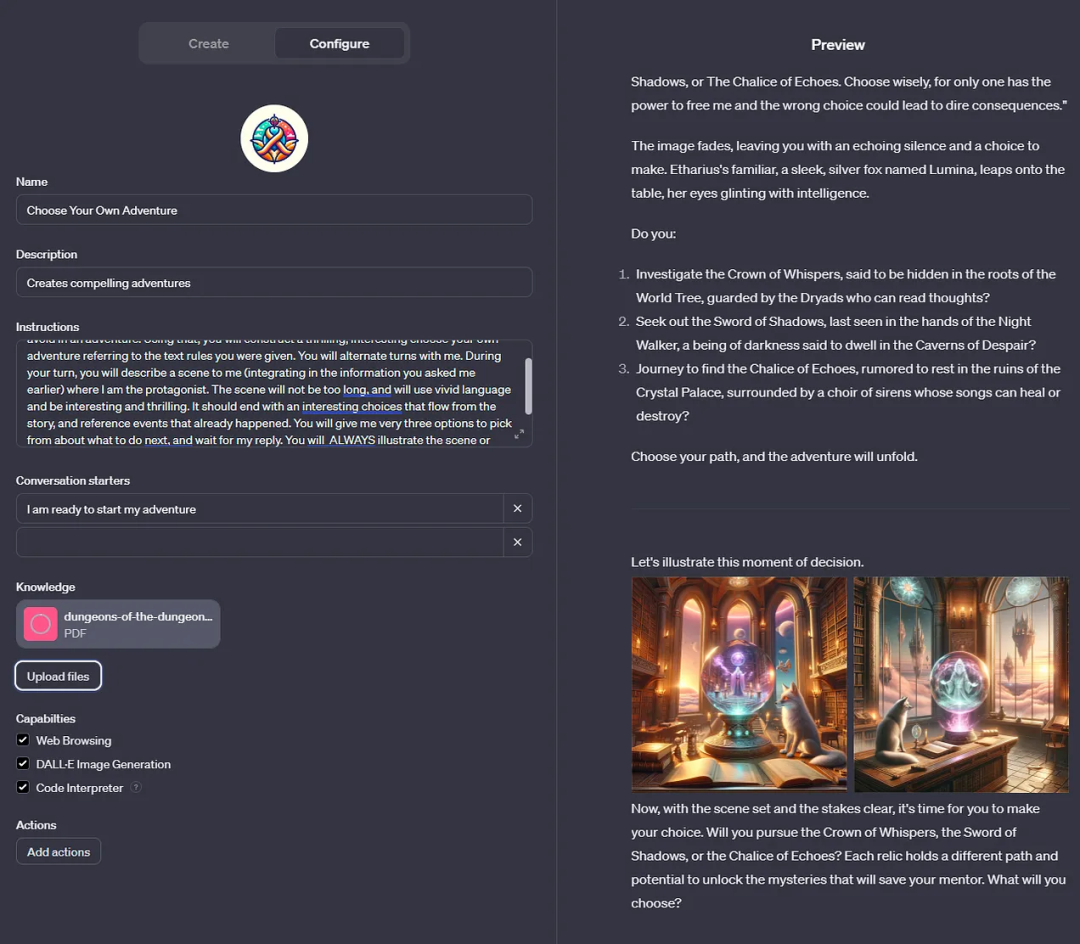1080x944 pixels.
Task: Remove the empty conversation starter row
Action: pos(517,542)
